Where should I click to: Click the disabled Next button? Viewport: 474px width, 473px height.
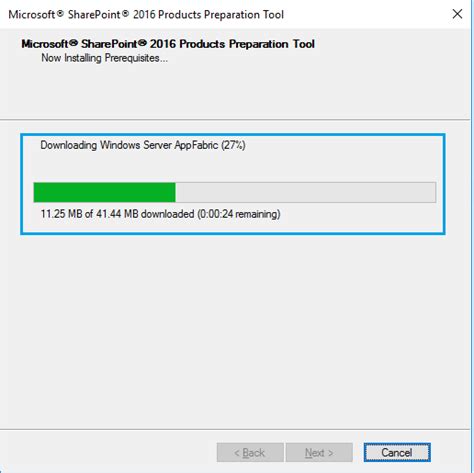319,452
